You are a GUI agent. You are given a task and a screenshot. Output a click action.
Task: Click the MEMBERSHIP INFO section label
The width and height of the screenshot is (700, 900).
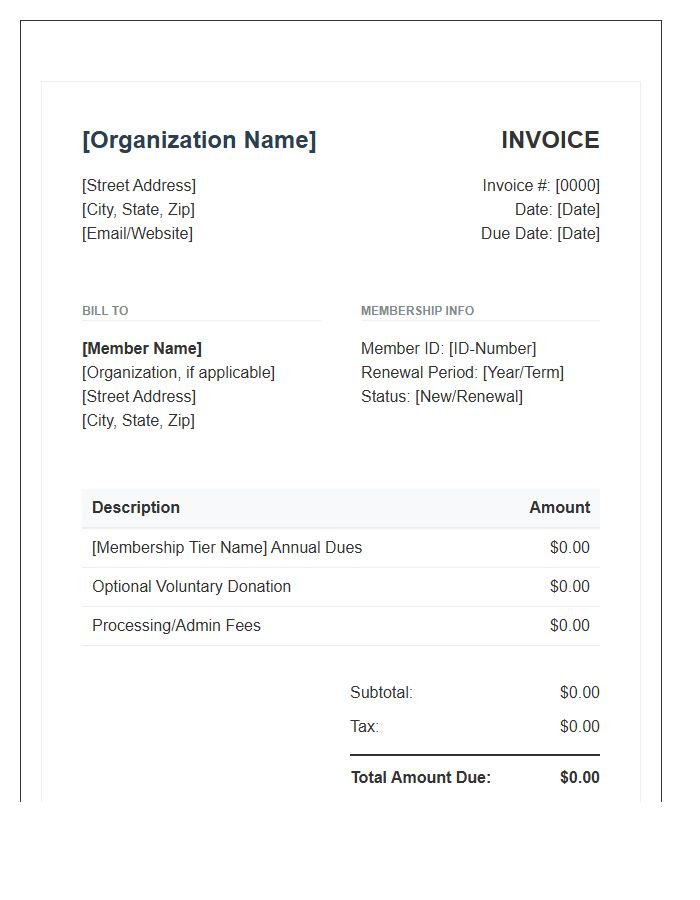(x=417, y=311)
